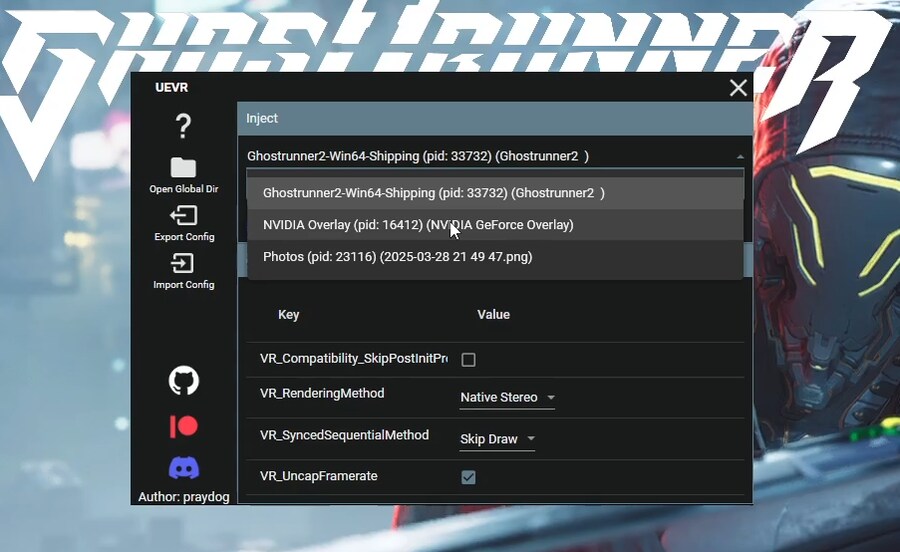Click the Export Config icon
Screen dimensions: 900x552
pyautogui.click(x=183, y=216)
